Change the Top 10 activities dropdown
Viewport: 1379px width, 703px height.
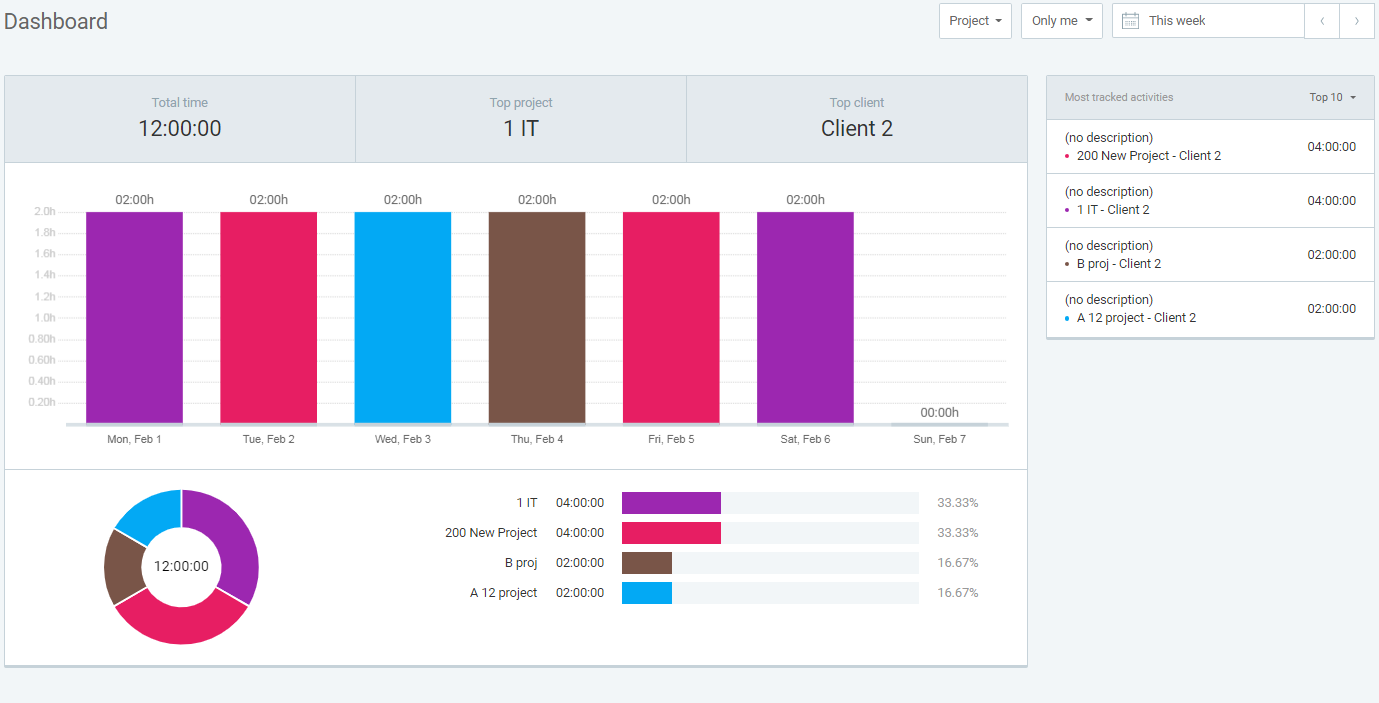pos(1330,97)
